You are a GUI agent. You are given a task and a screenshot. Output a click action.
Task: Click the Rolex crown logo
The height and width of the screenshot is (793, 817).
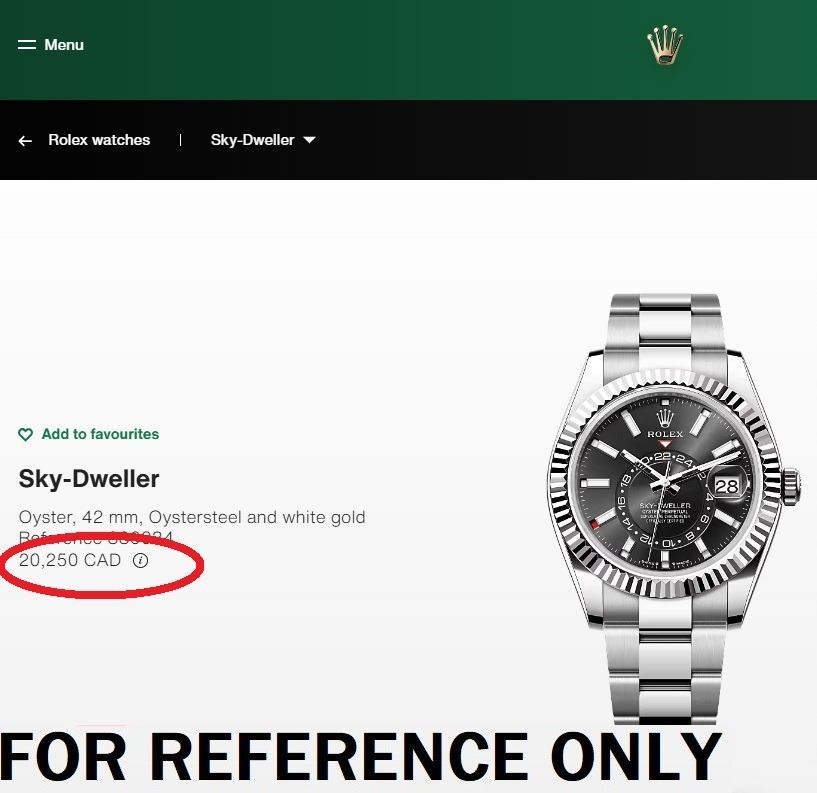(x=664, y=46)
